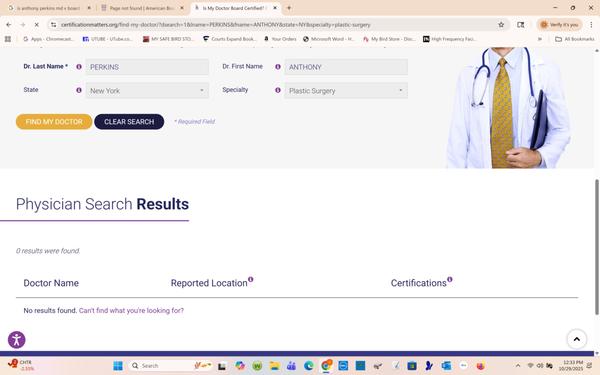
Task: Open the network status tray icon
Action: pyautogui.click(x=530, y=366)
